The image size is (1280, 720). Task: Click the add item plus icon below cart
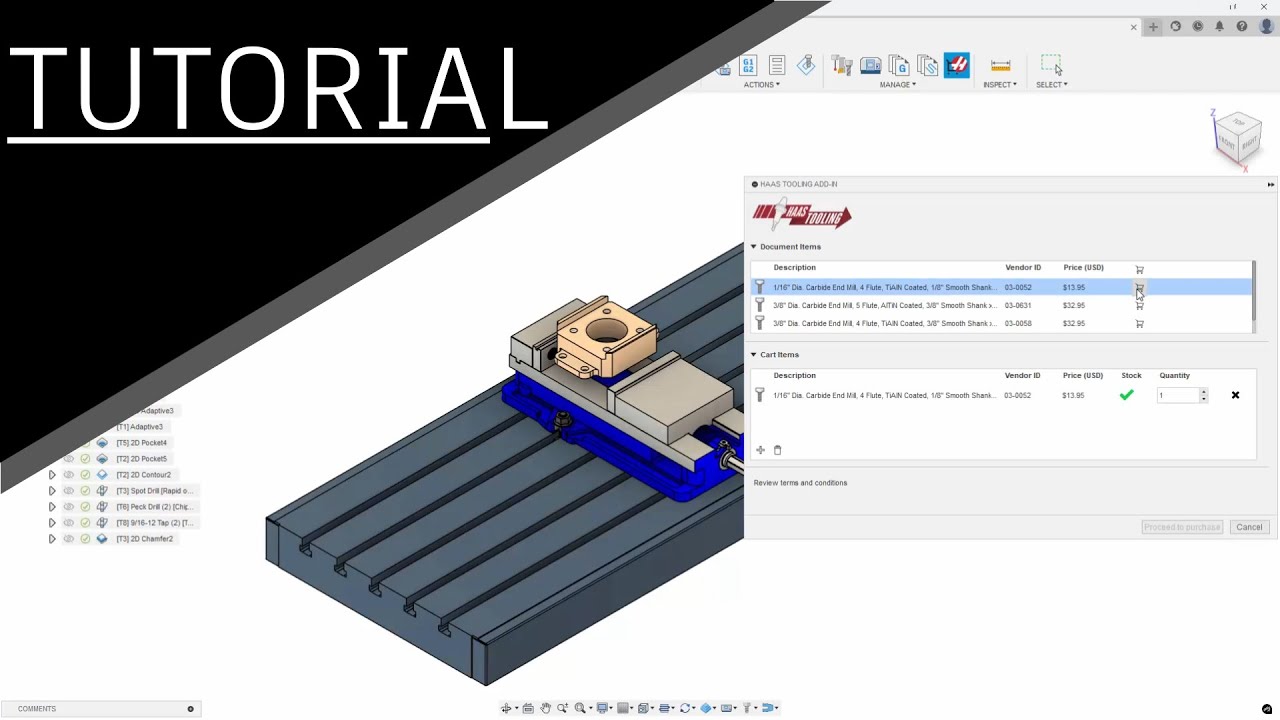tap(760, 450)
